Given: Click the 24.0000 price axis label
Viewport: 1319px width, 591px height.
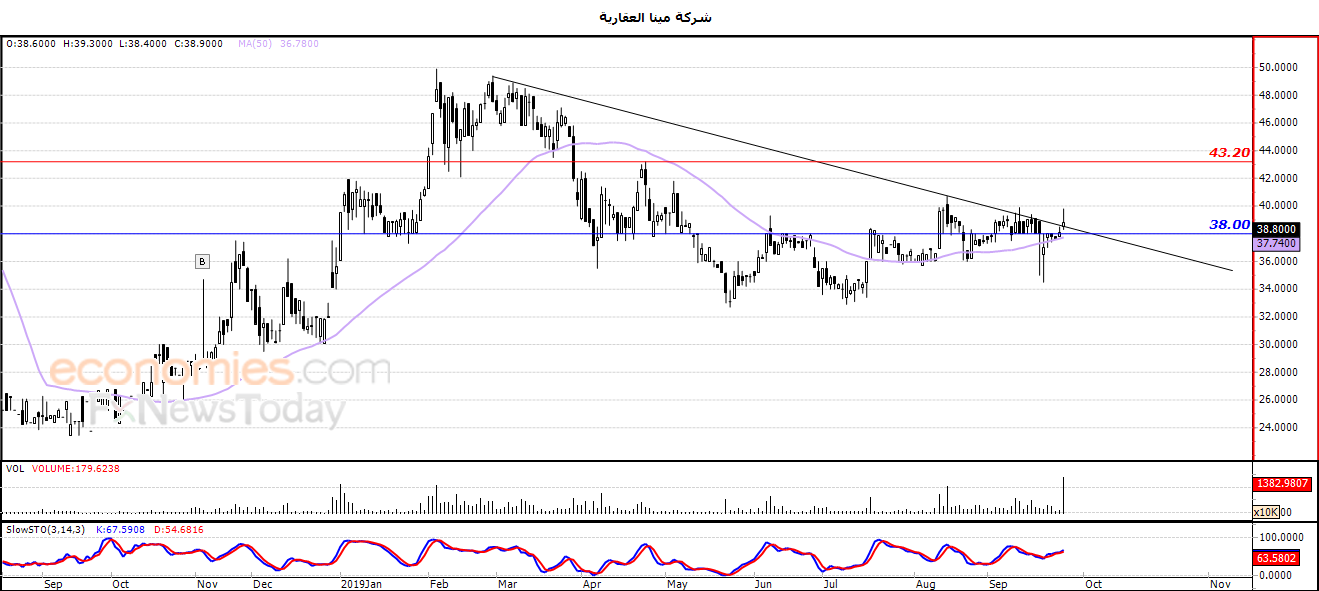Looking at the screenshot, I should tap(1279, 427).
